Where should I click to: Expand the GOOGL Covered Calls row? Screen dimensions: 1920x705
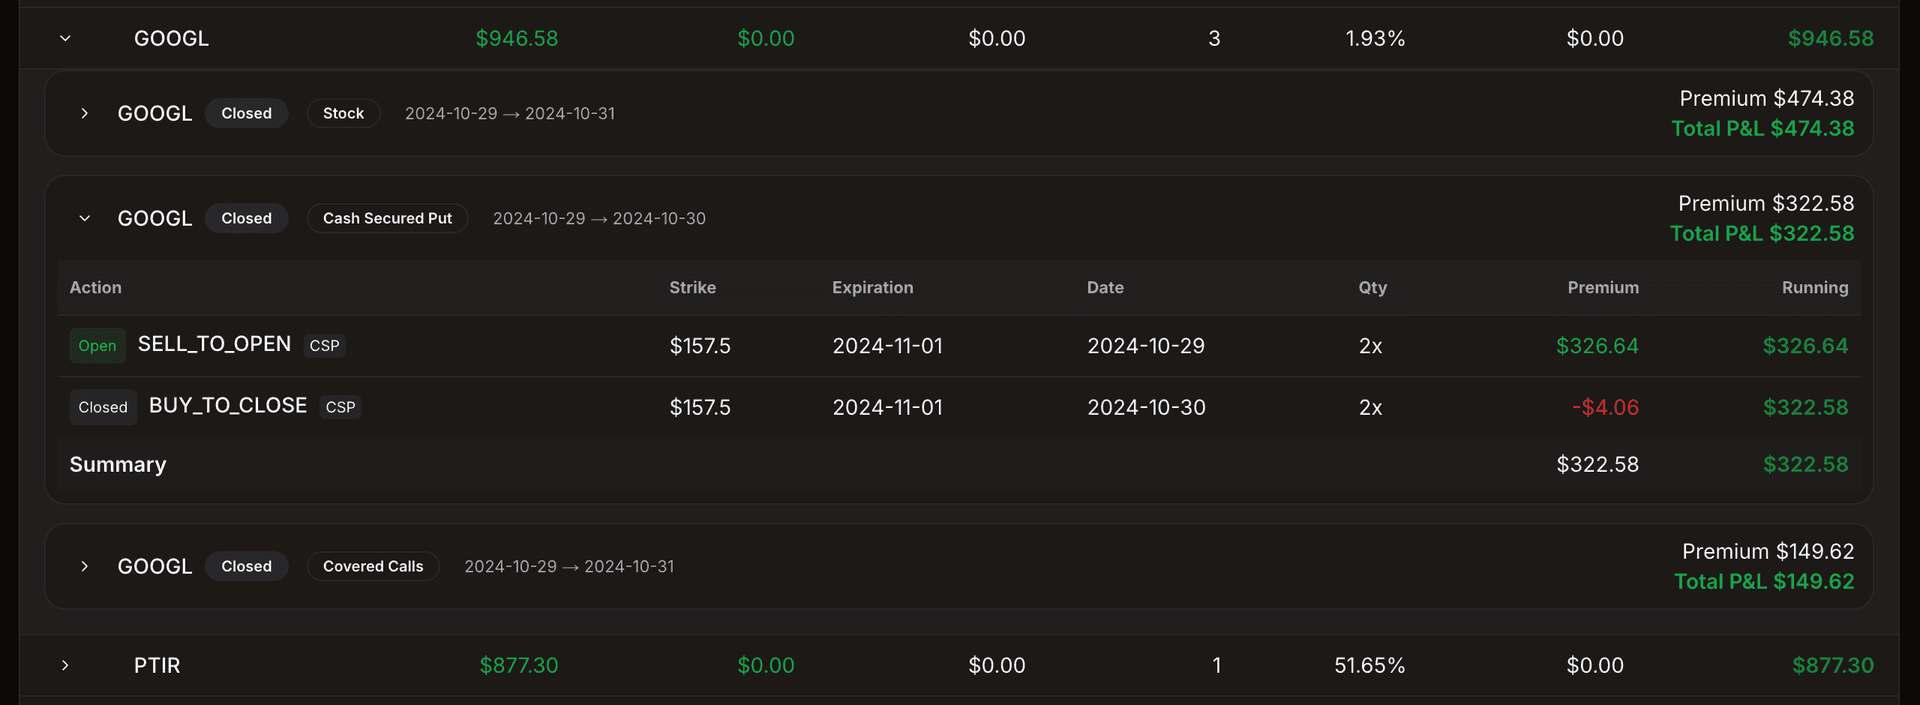pos(84,566)
